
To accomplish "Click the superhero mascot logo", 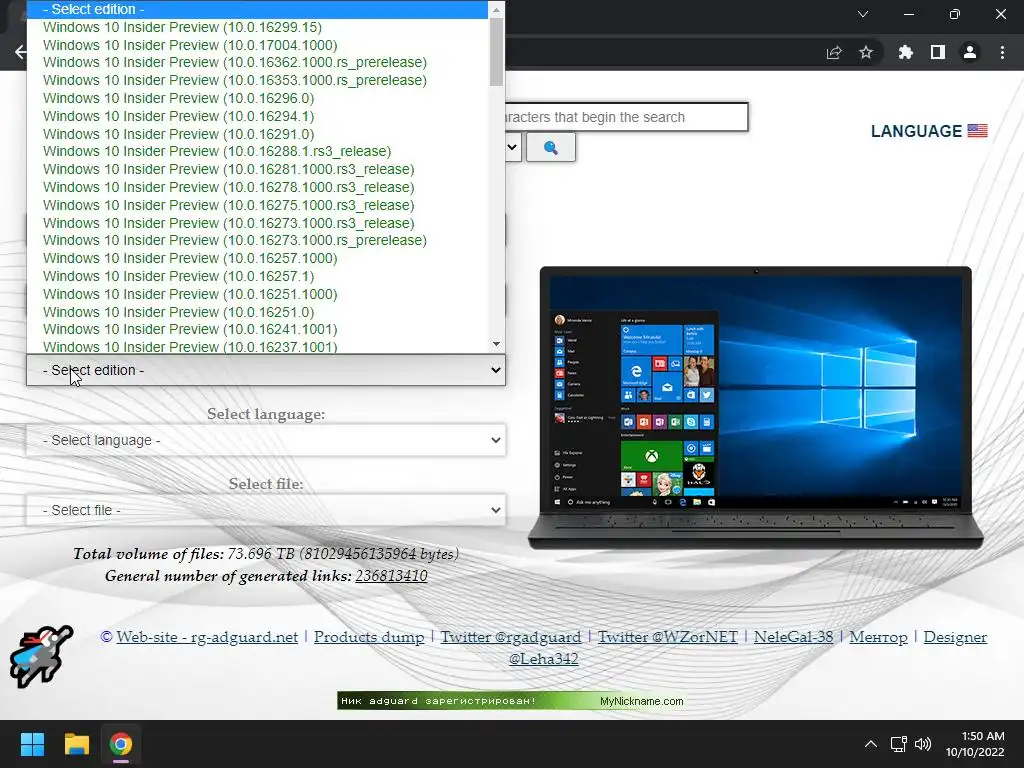I will click(x=41, y=656).
